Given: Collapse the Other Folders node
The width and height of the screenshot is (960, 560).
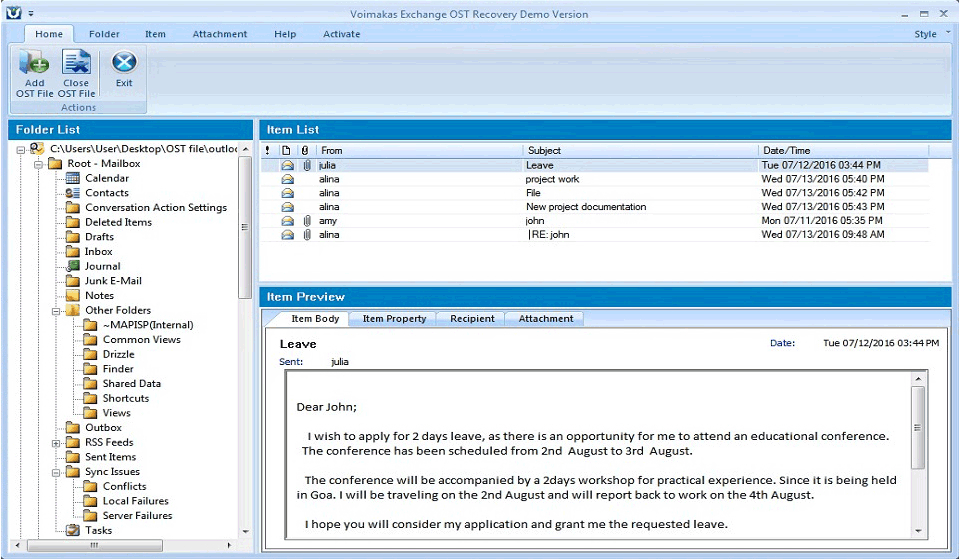Looking at the screenshot, I should tap(56, 311).
